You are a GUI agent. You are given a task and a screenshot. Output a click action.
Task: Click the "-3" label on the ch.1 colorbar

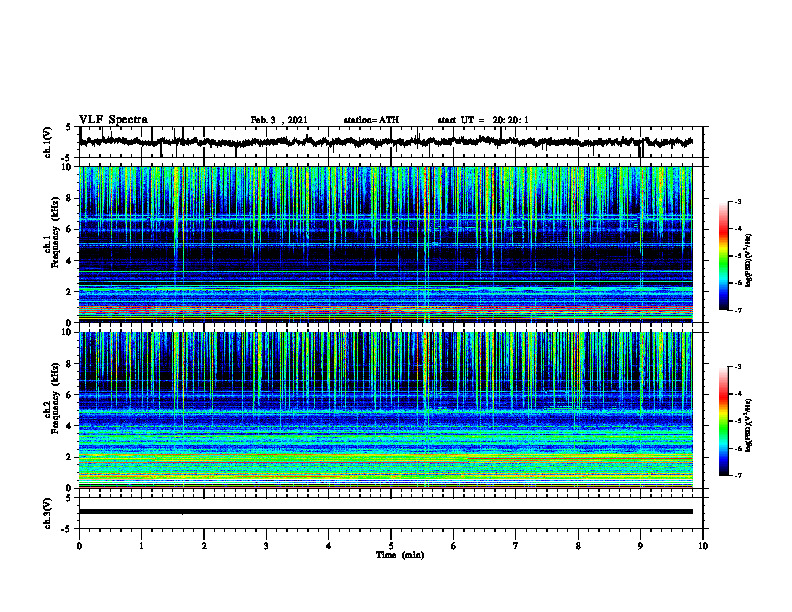[738, 202]
